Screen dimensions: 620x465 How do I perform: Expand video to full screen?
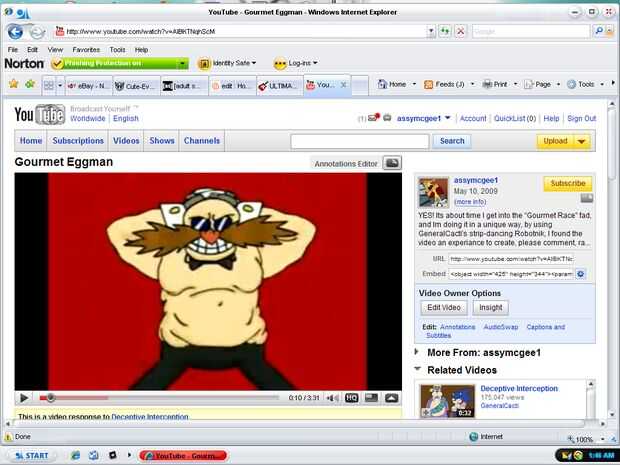391,398
